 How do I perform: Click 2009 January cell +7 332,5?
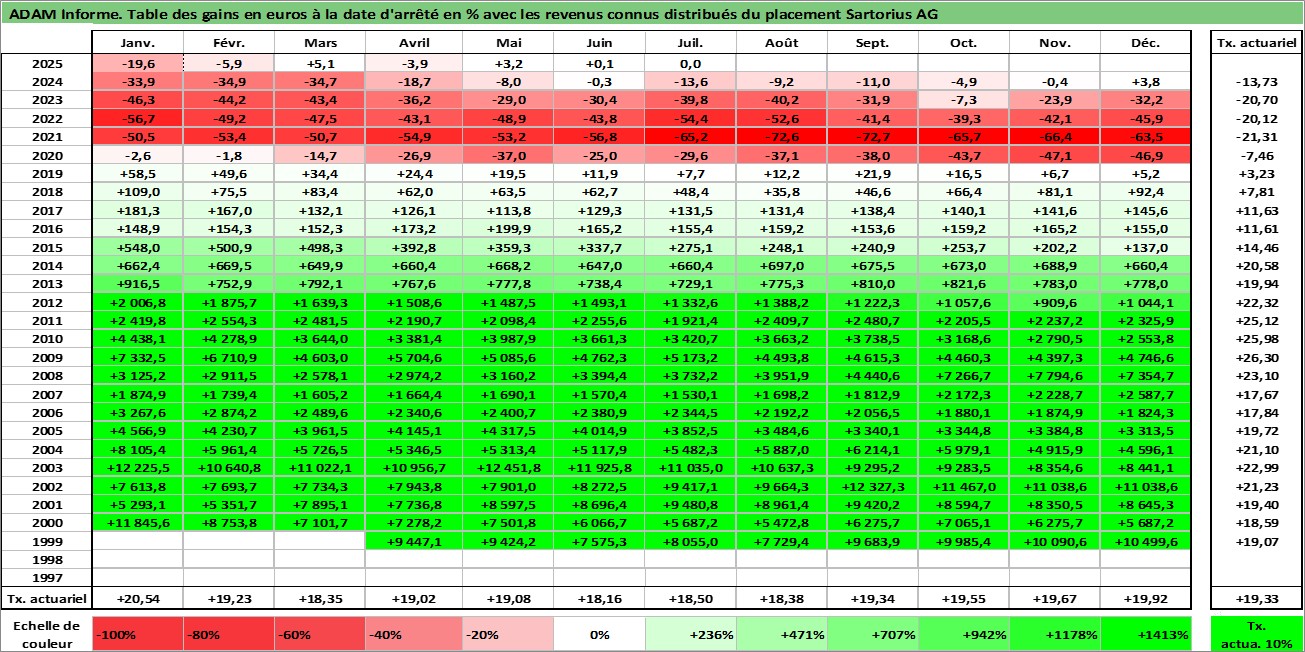click(x=137, y=357)
